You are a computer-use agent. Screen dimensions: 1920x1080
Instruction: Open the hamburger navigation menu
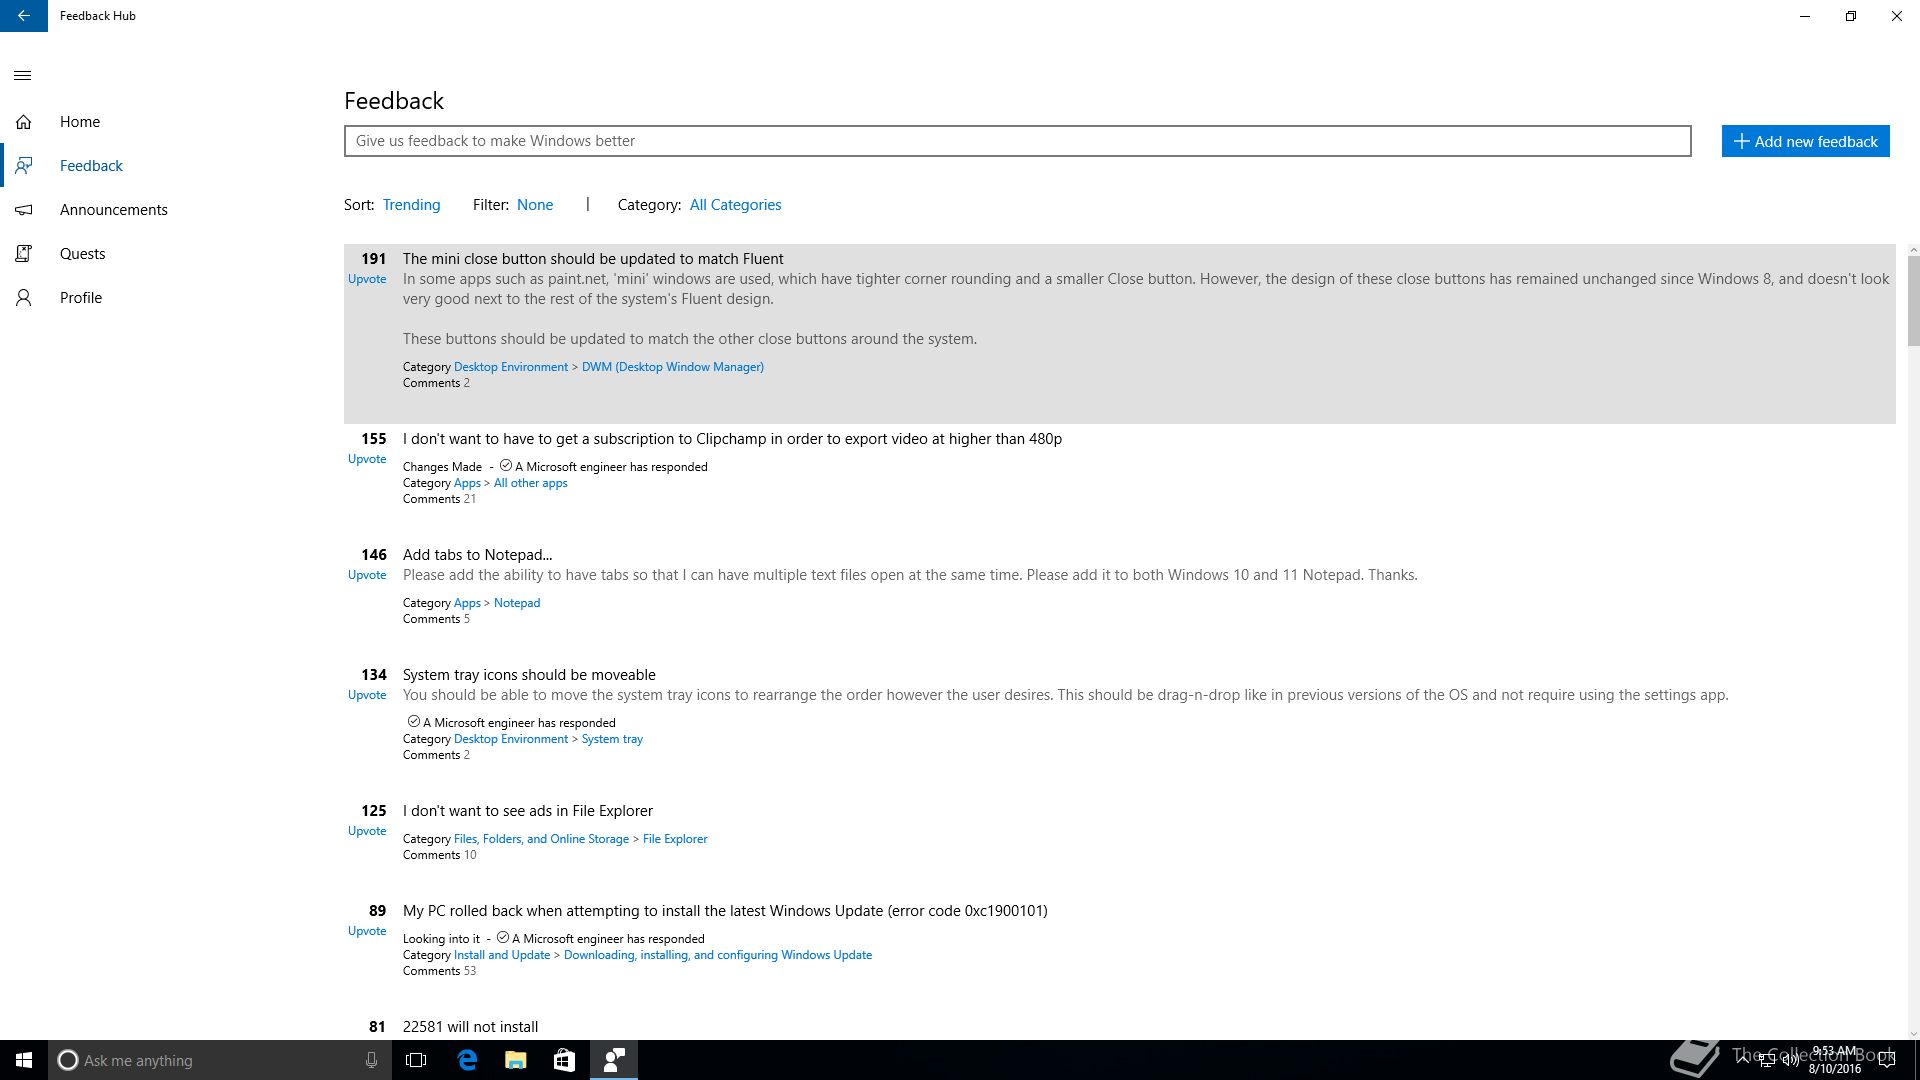click(x=23, y=76)
